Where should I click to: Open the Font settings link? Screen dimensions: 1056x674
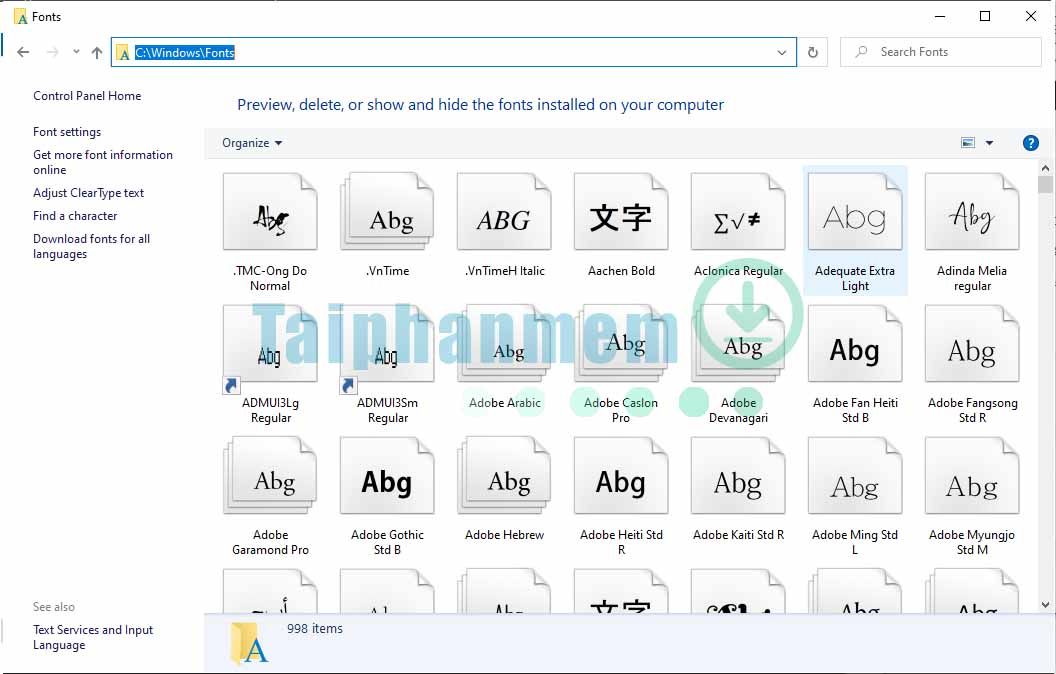(x=67, y=132)
